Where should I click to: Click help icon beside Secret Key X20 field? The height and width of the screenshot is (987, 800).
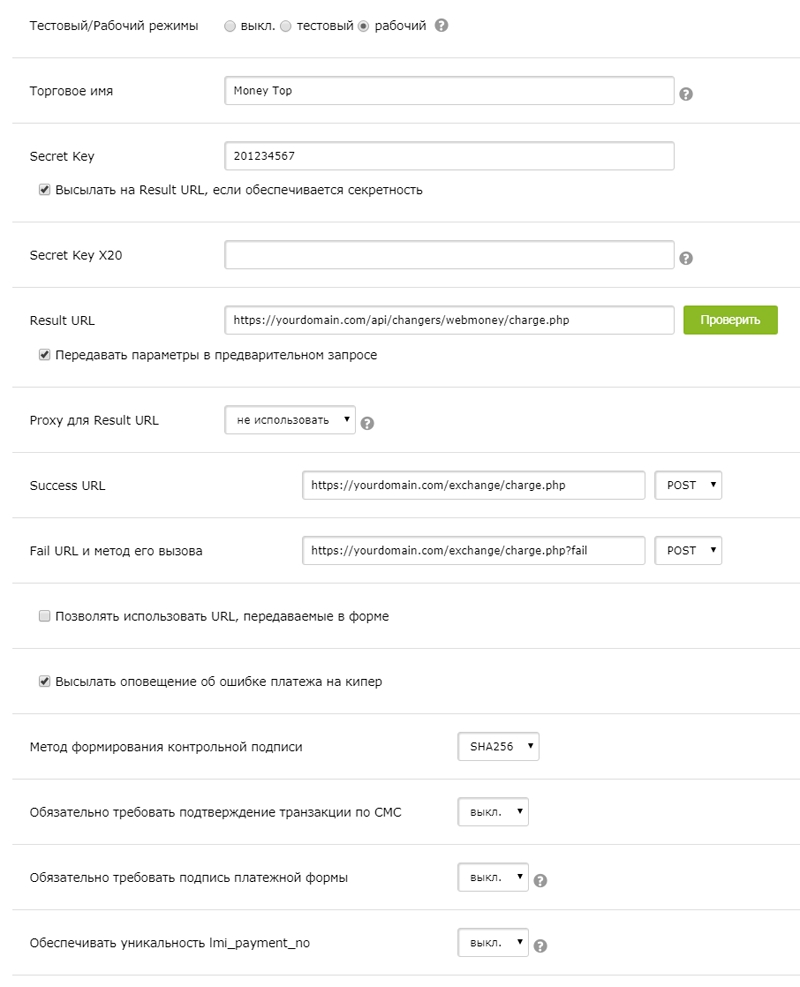(x=686, y=258)
